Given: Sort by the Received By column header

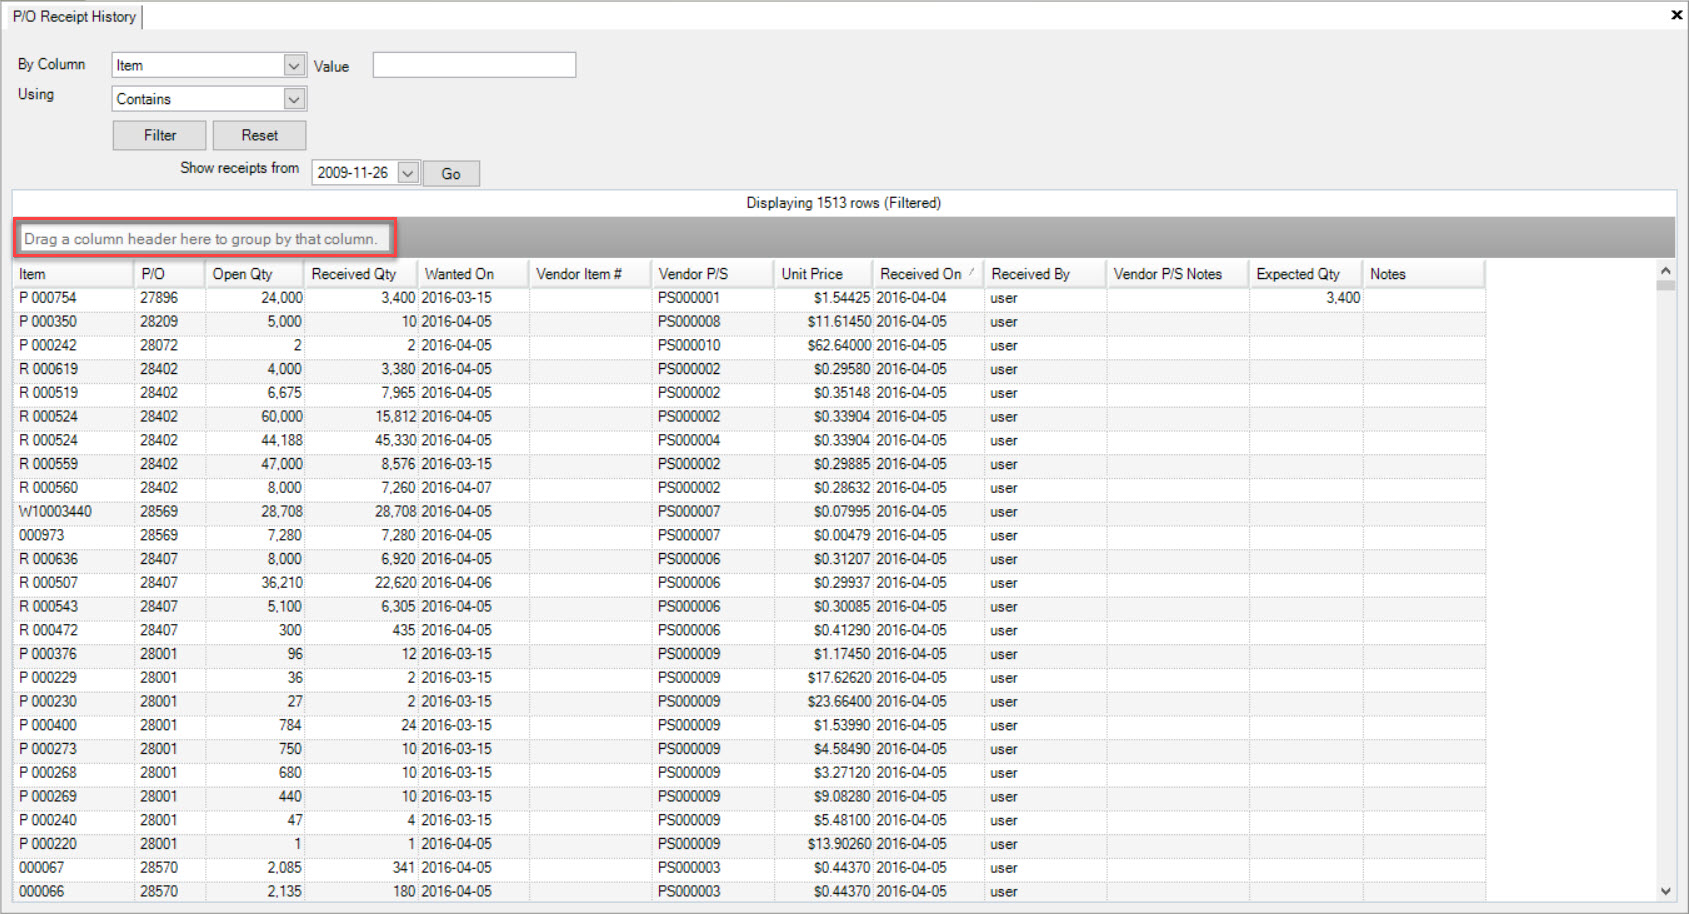Looking at the screenshot, I should pyautogui.click(x=1045, y=274).
